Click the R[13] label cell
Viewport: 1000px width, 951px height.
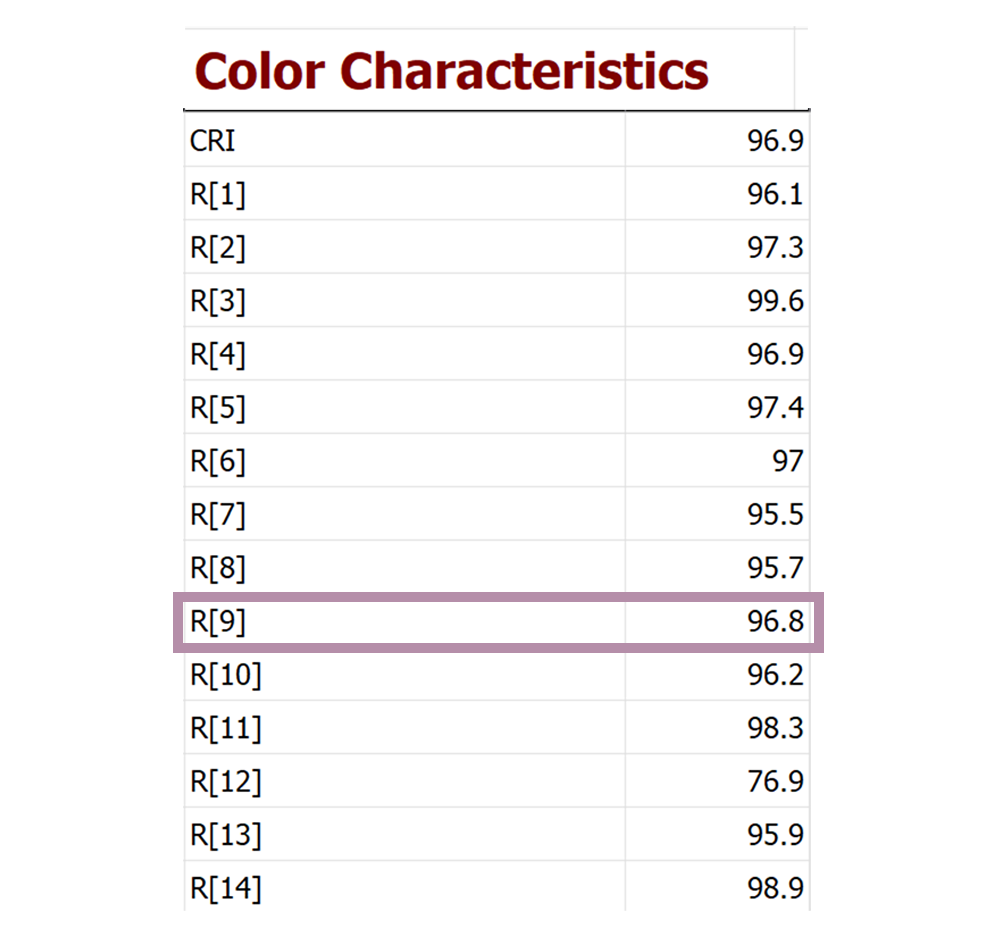(x=225, y=835)
